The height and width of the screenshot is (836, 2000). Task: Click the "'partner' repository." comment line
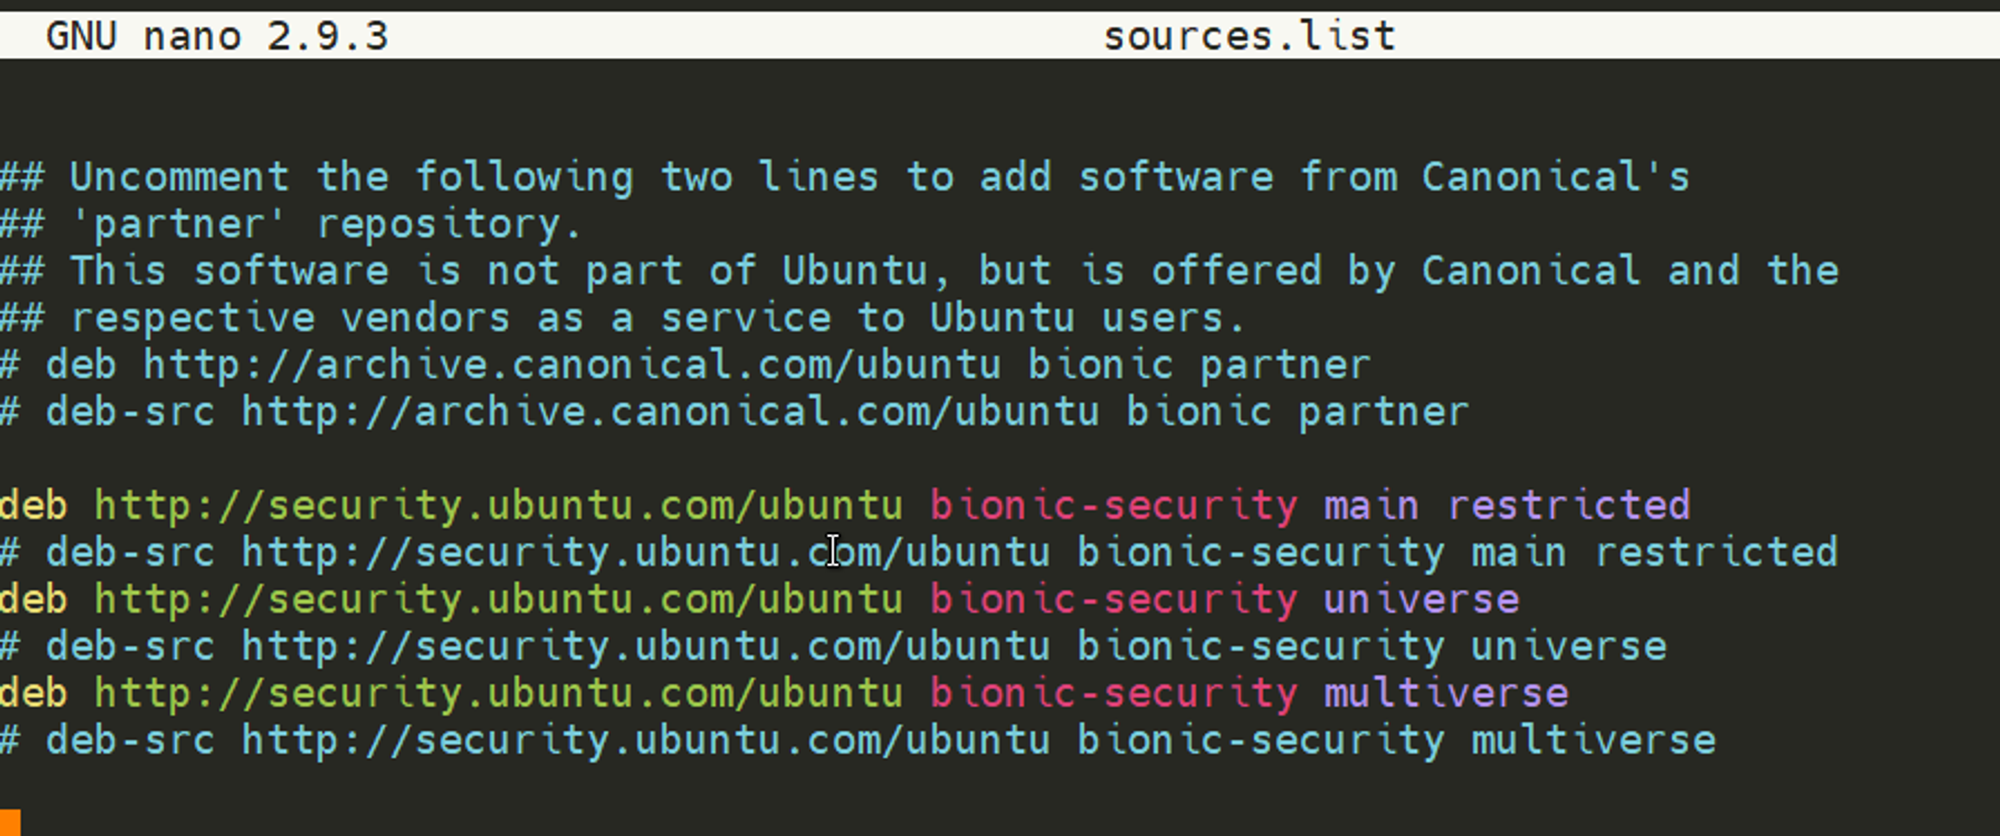point(325,225)
